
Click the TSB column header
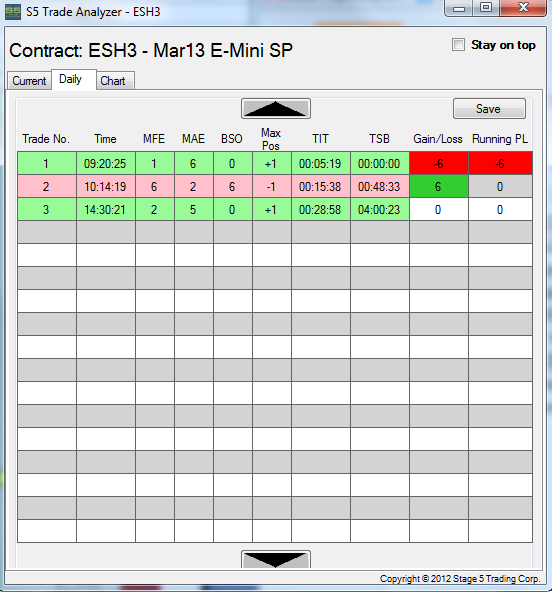tap(379, 139)
